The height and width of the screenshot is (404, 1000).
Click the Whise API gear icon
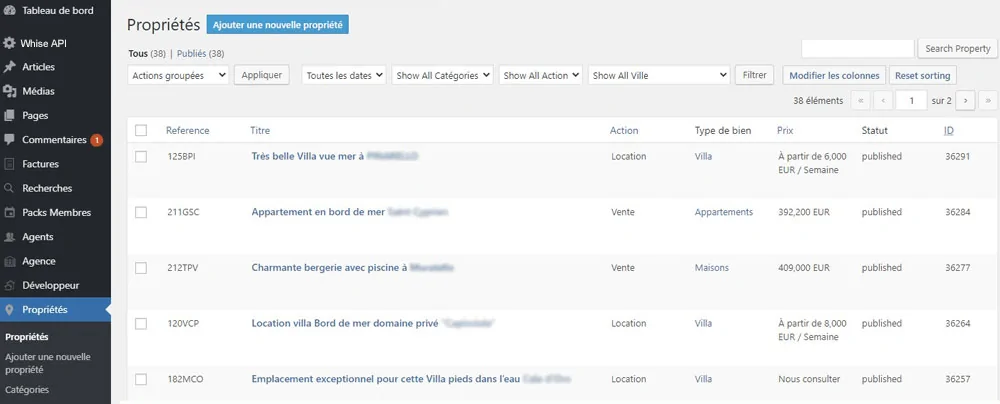pos(9,43)
